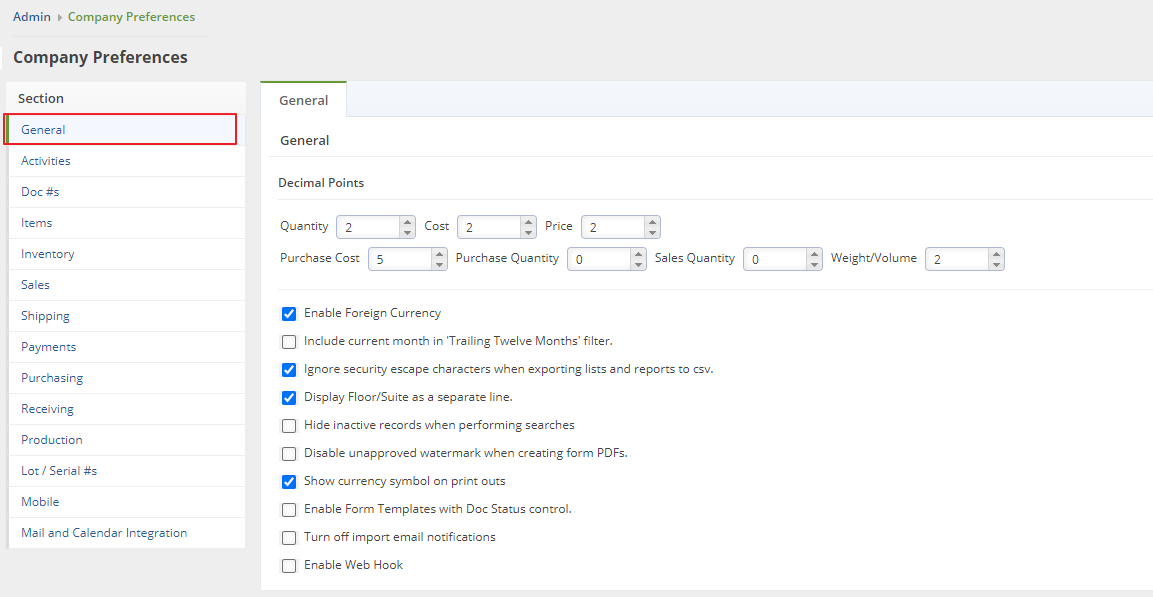Click into the Sales Quantity input field
1153x597 pixels.
tap(775, 259)
